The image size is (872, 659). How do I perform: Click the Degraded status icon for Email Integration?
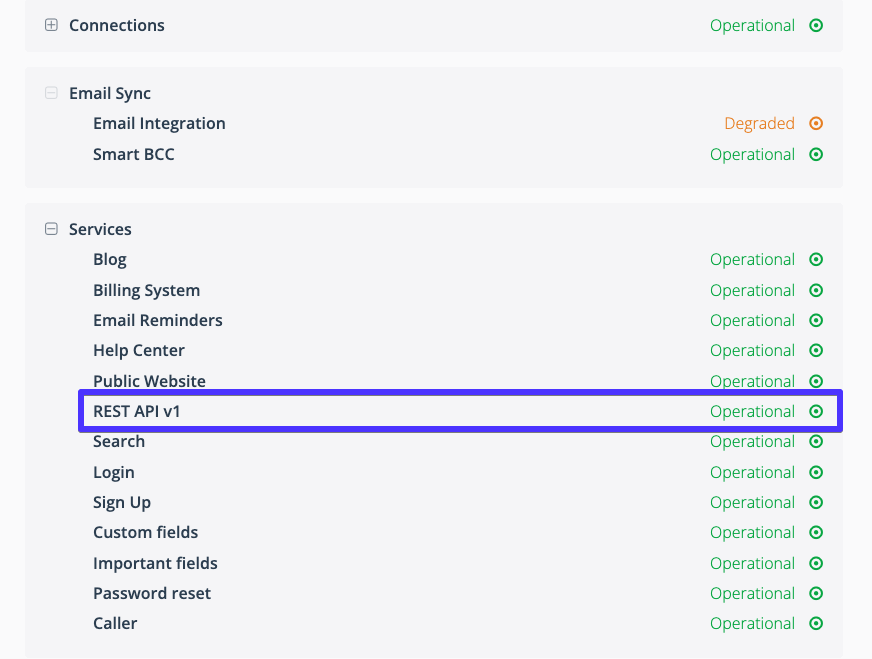pos(816,123)
